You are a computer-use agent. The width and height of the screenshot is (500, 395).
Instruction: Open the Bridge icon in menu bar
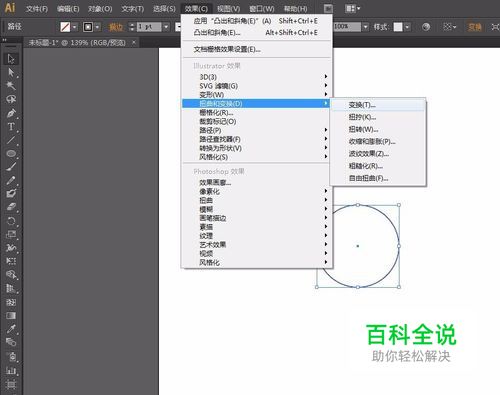pos(328,8)
